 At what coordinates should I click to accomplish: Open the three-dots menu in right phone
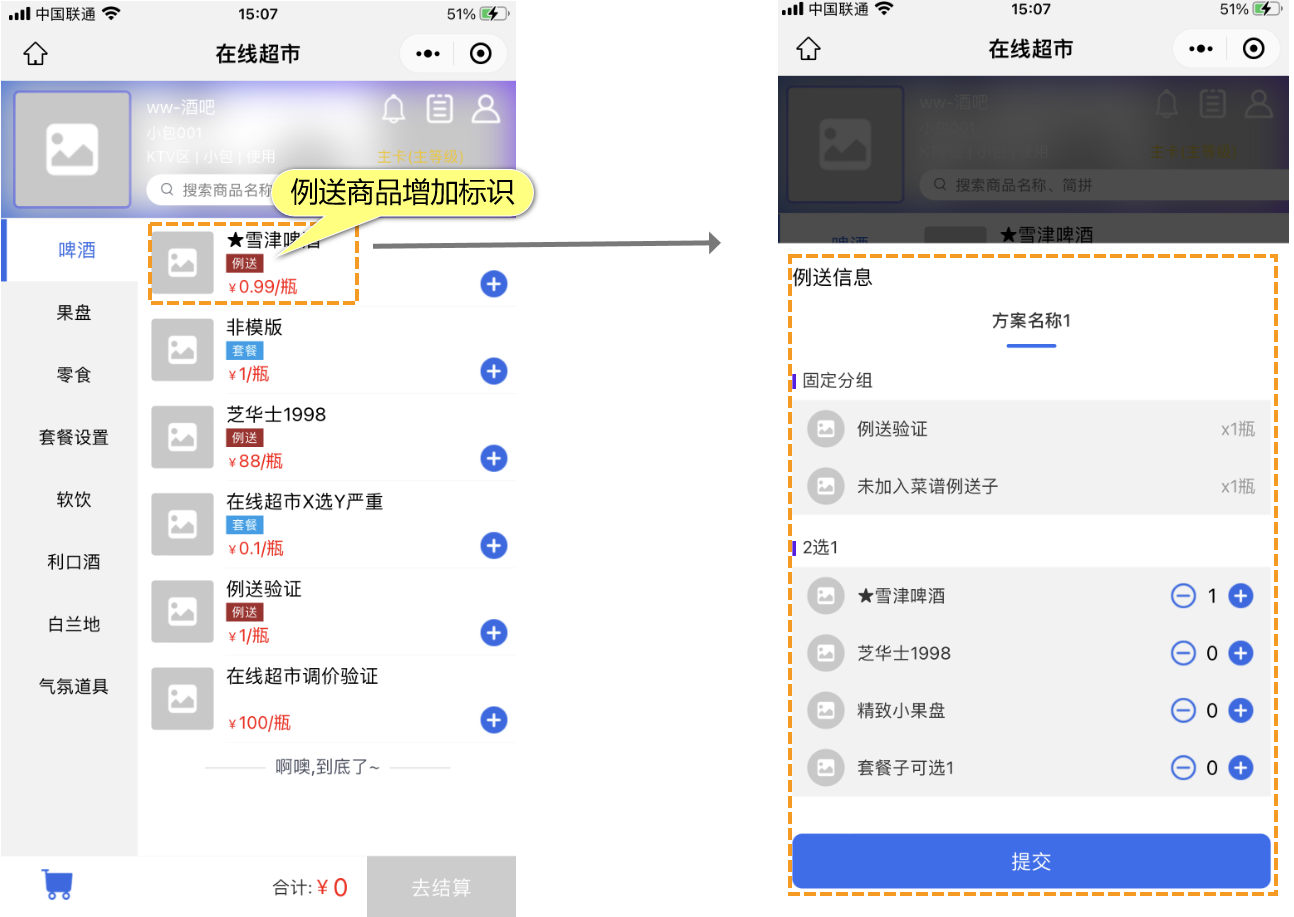[1201, 49]
